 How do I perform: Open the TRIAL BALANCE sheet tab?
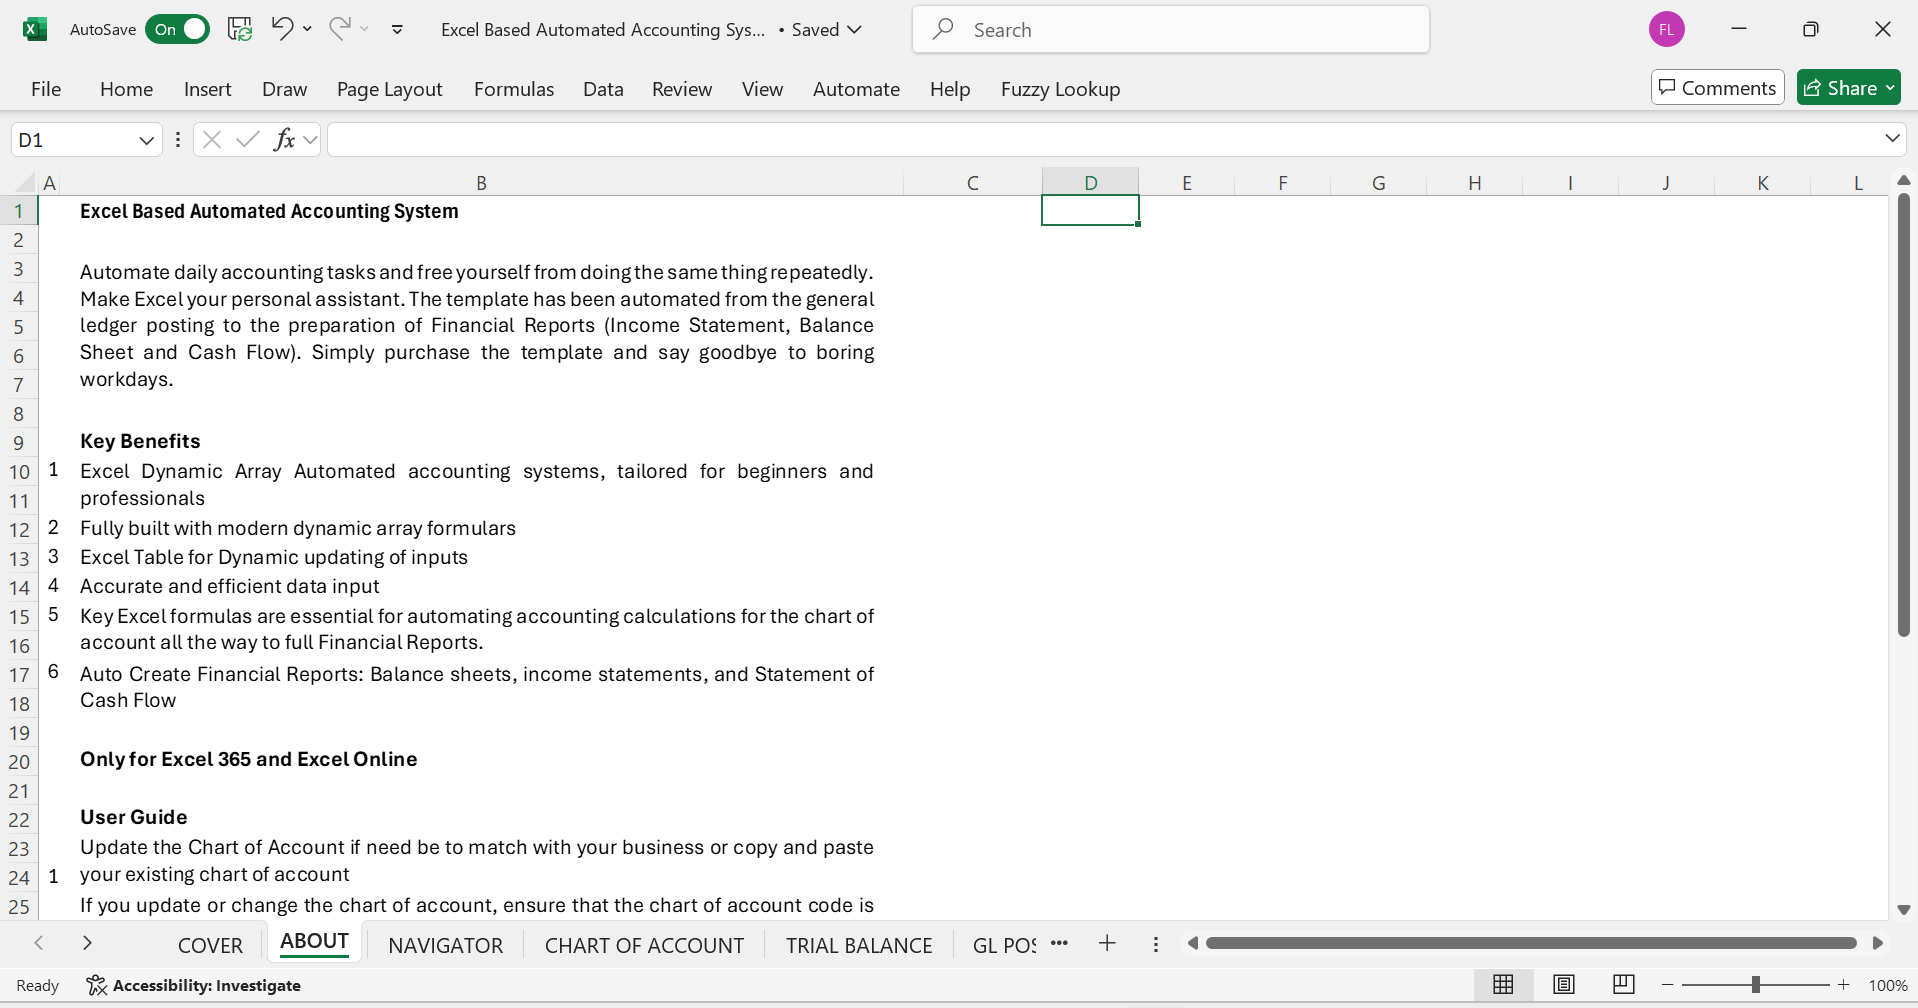pyautogui.click(x=858, y=945)
